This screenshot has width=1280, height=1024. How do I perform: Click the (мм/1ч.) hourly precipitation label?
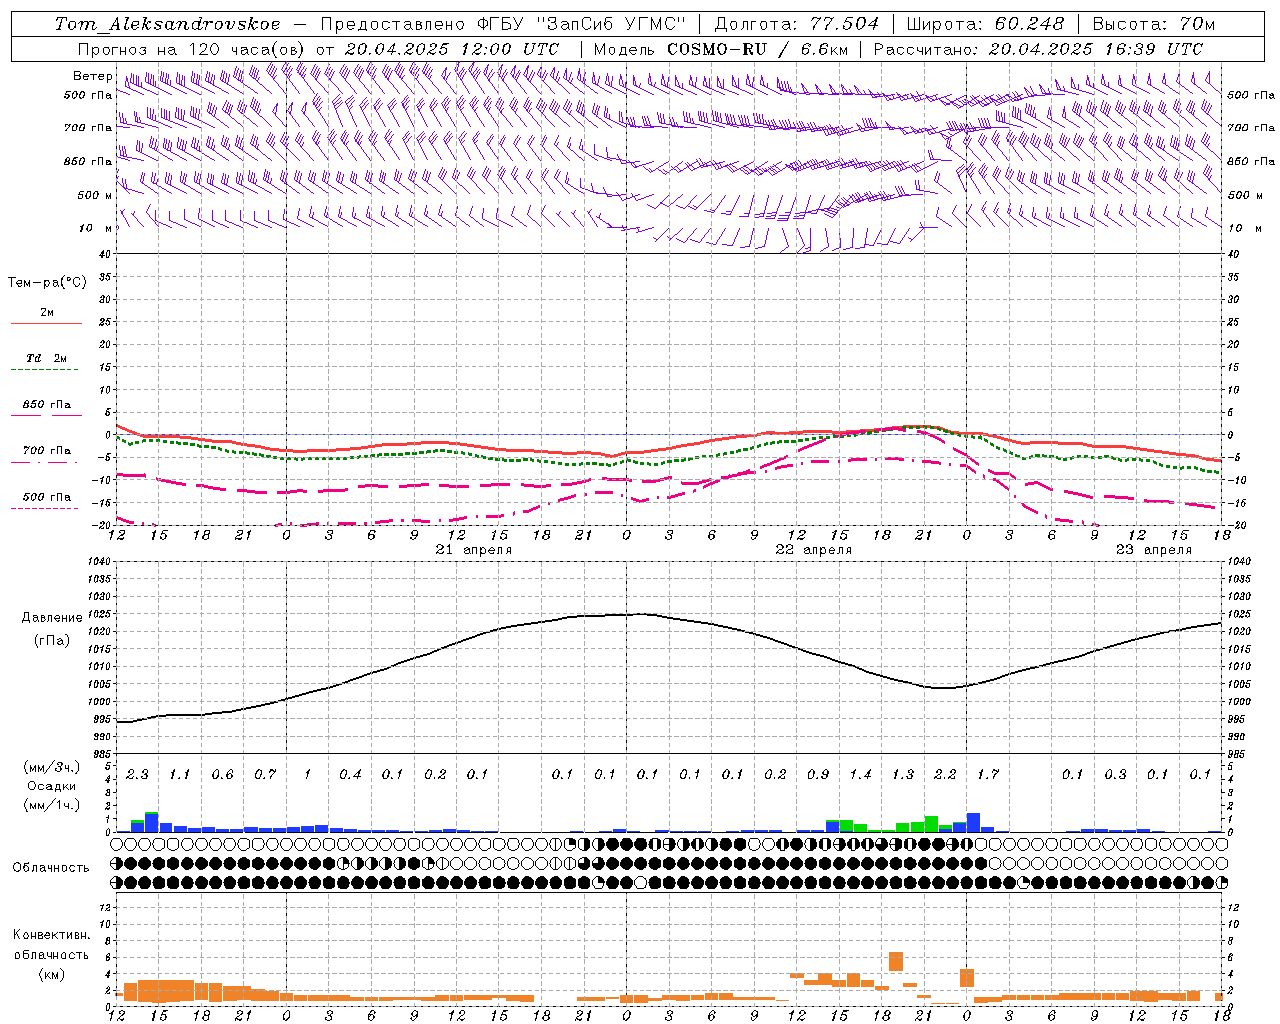coord(52,805)
